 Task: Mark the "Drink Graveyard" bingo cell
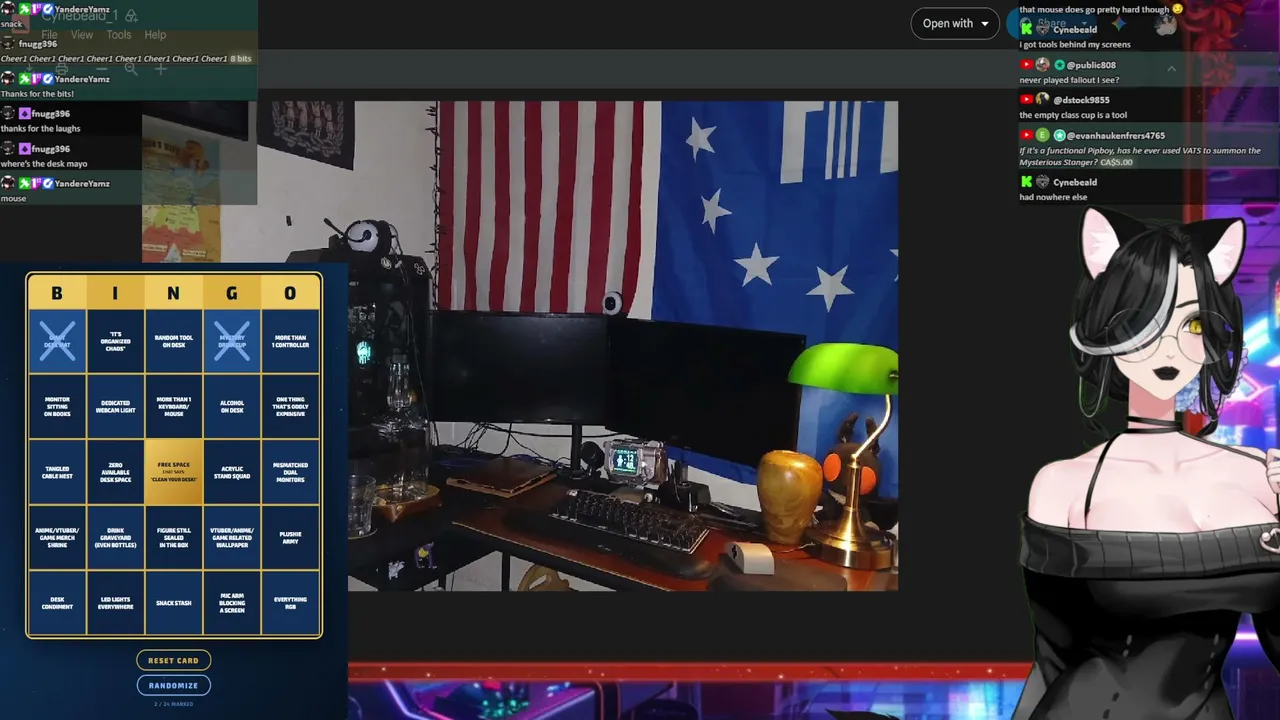pos(115,537)
